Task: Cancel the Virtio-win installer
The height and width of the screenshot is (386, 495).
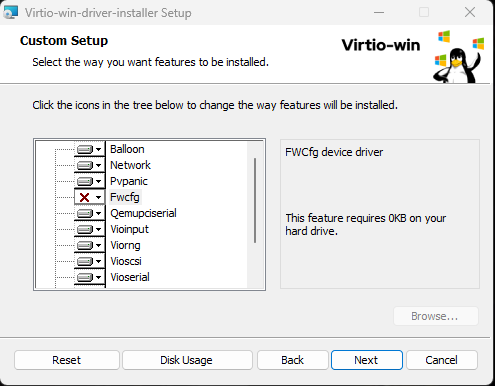Action: (442, 360)
